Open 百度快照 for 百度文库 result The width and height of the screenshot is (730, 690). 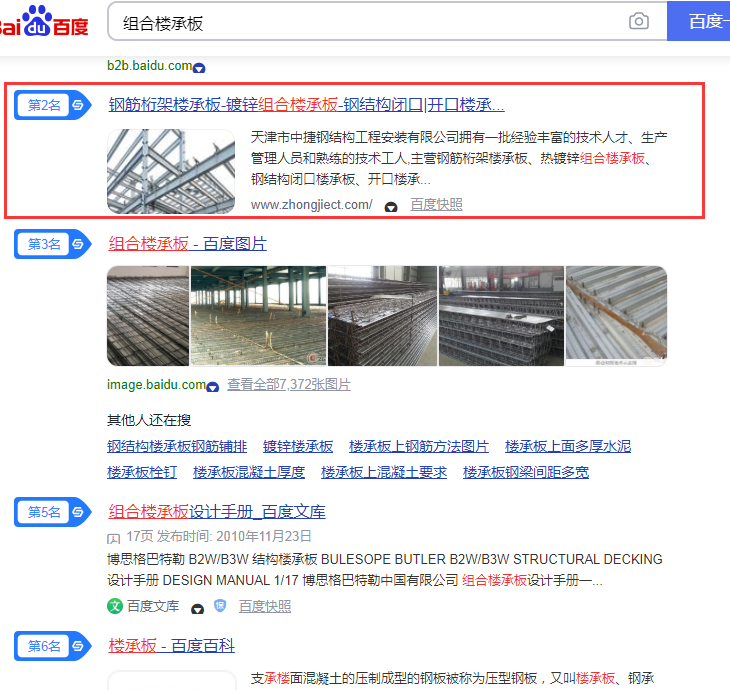(x=265, y=606)
